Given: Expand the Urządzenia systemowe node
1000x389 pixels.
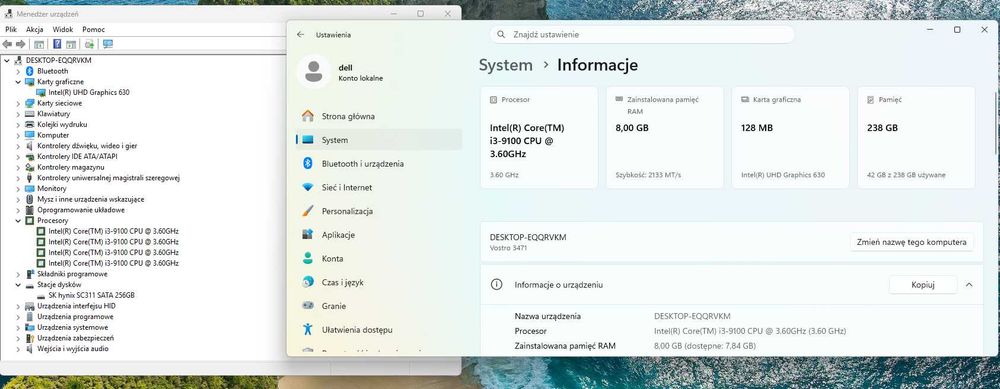Looking at the screenshot, I should point(18,327).
